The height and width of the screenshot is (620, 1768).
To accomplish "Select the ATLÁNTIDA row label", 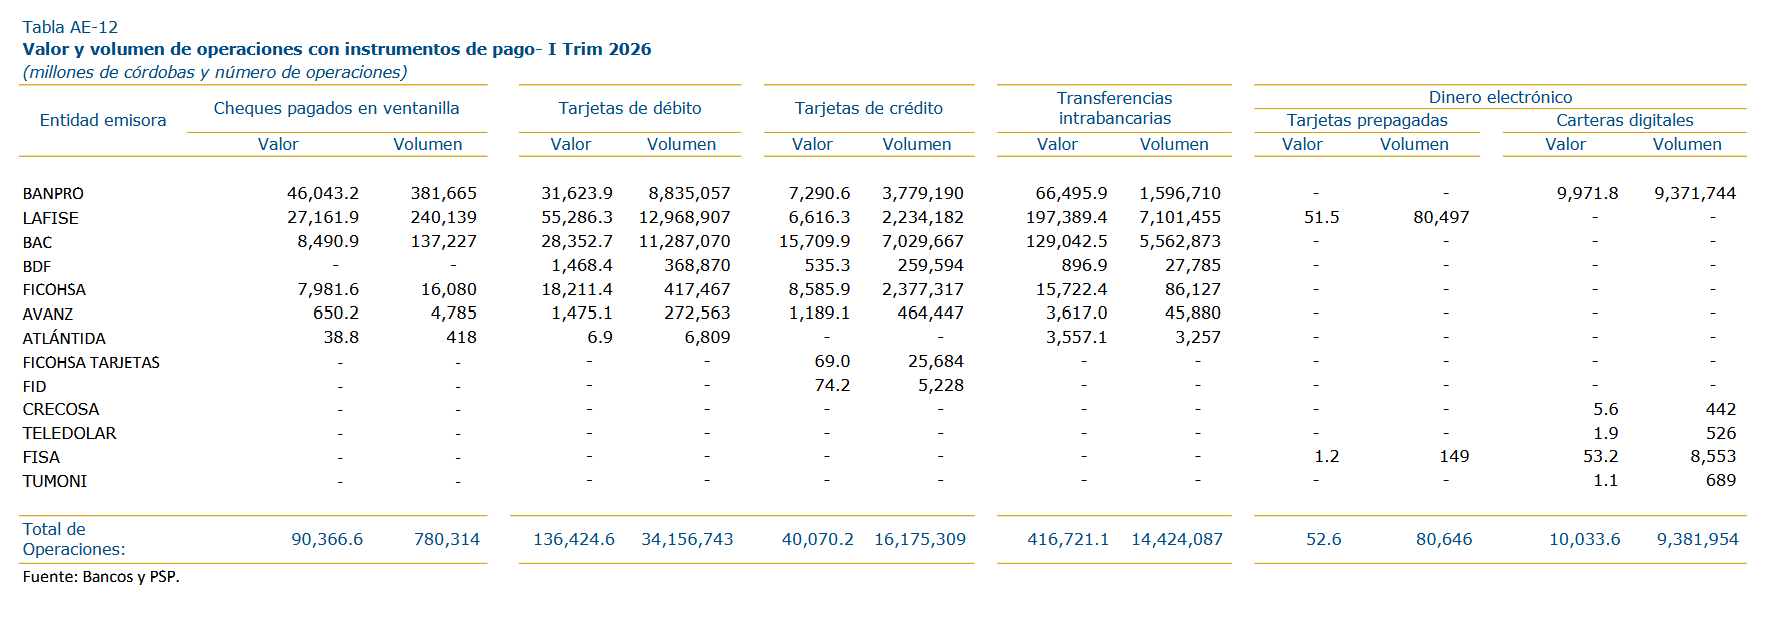I will point(64,338).
